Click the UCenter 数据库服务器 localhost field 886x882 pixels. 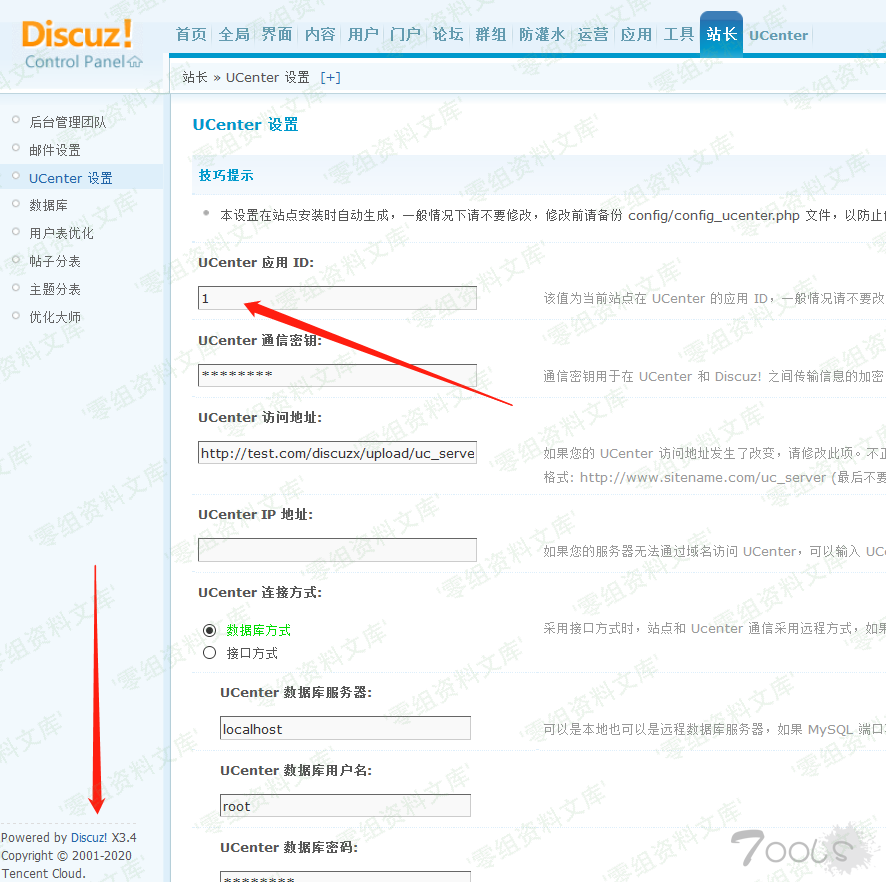(345, 729)
